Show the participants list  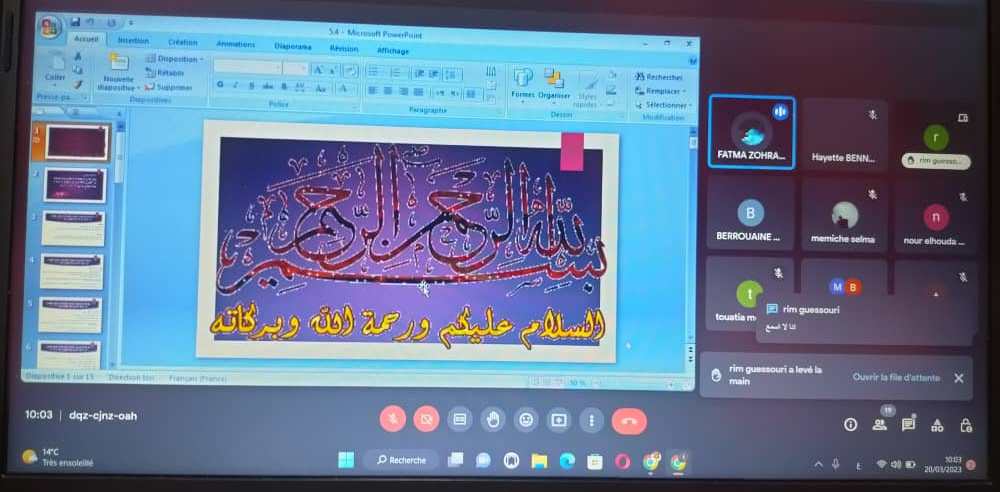[x=879, y=425]
